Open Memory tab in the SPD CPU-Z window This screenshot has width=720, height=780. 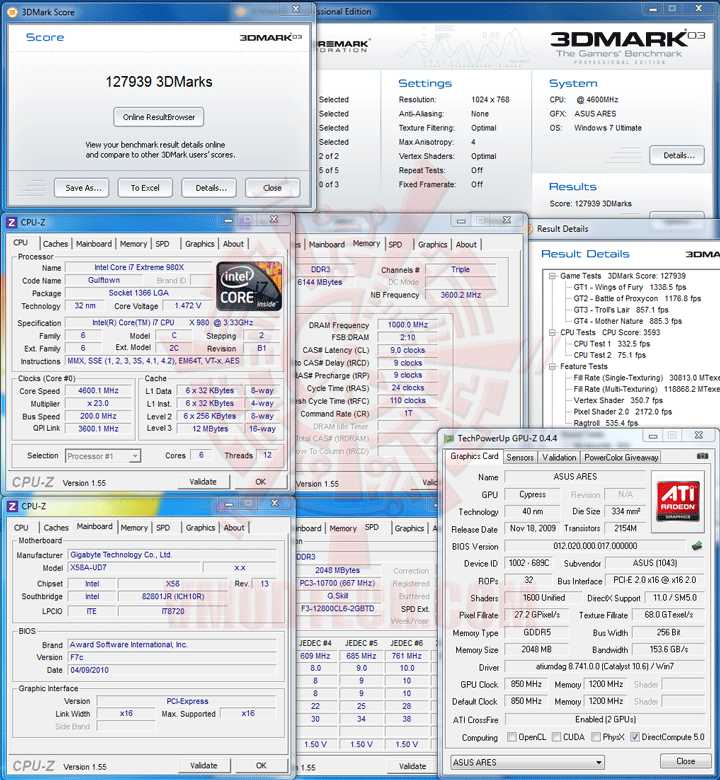coord(343,528)
